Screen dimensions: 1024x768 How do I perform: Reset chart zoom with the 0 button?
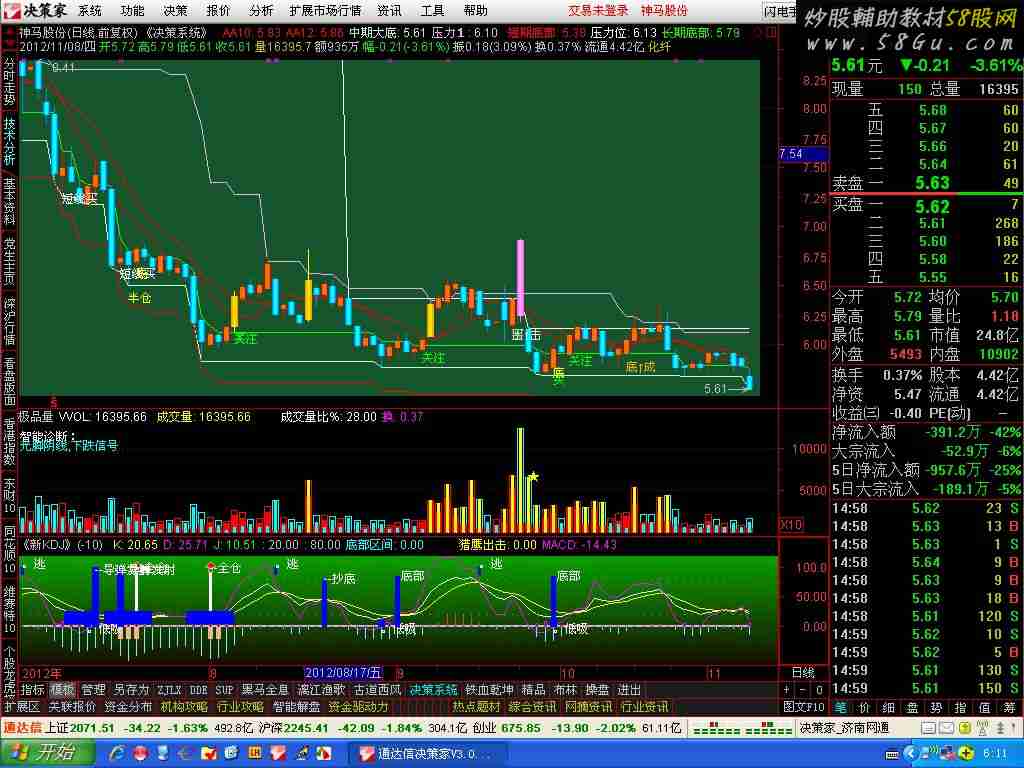point(819,690)
